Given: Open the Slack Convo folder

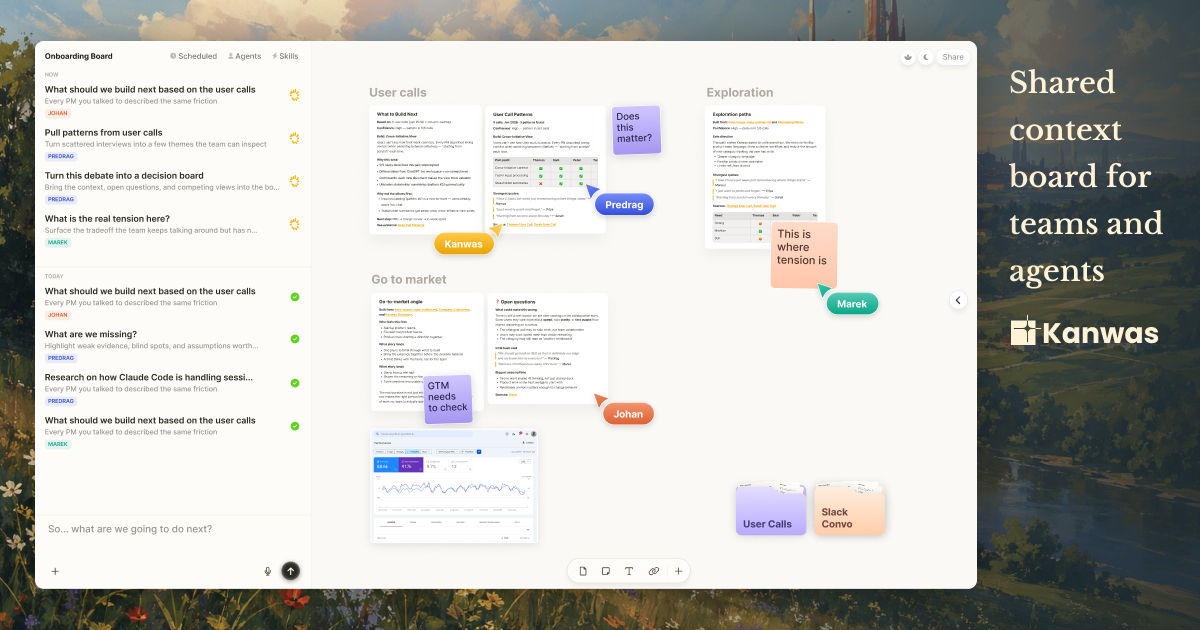Looking at the screenshot, I should point(850,510).
